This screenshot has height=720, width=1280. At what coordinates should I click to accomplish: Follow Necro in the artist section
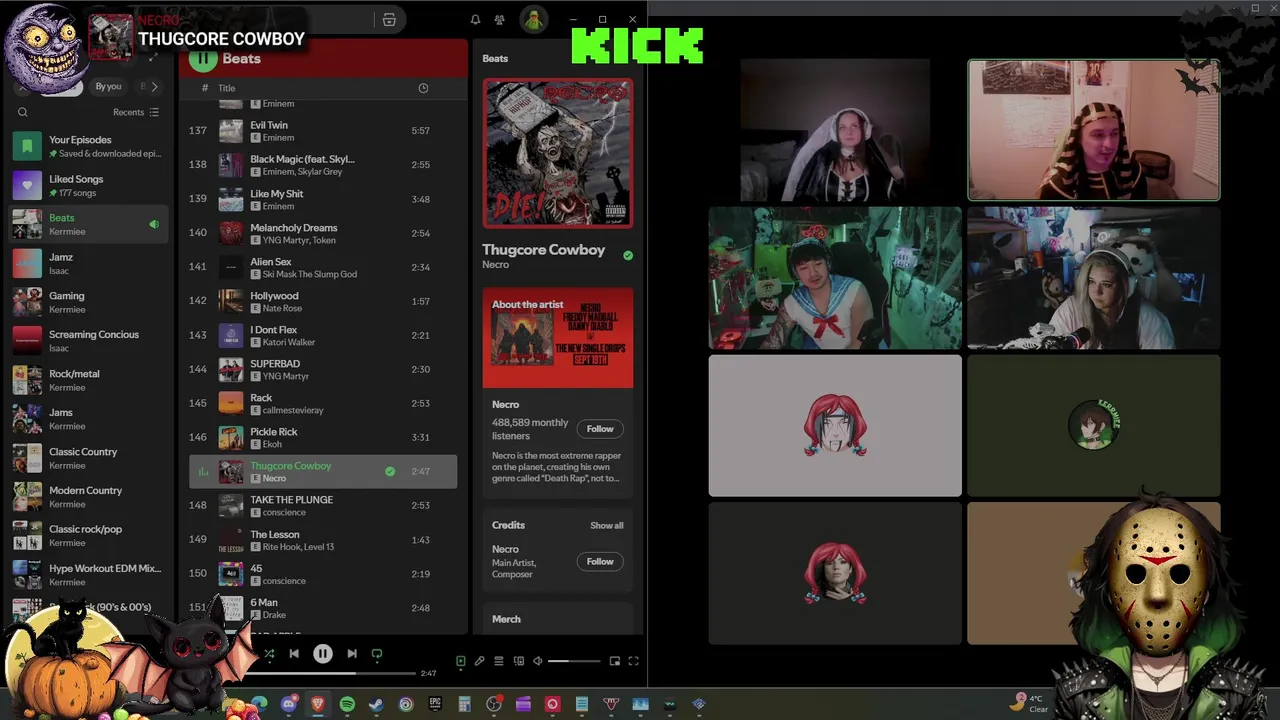click(600, 429)
